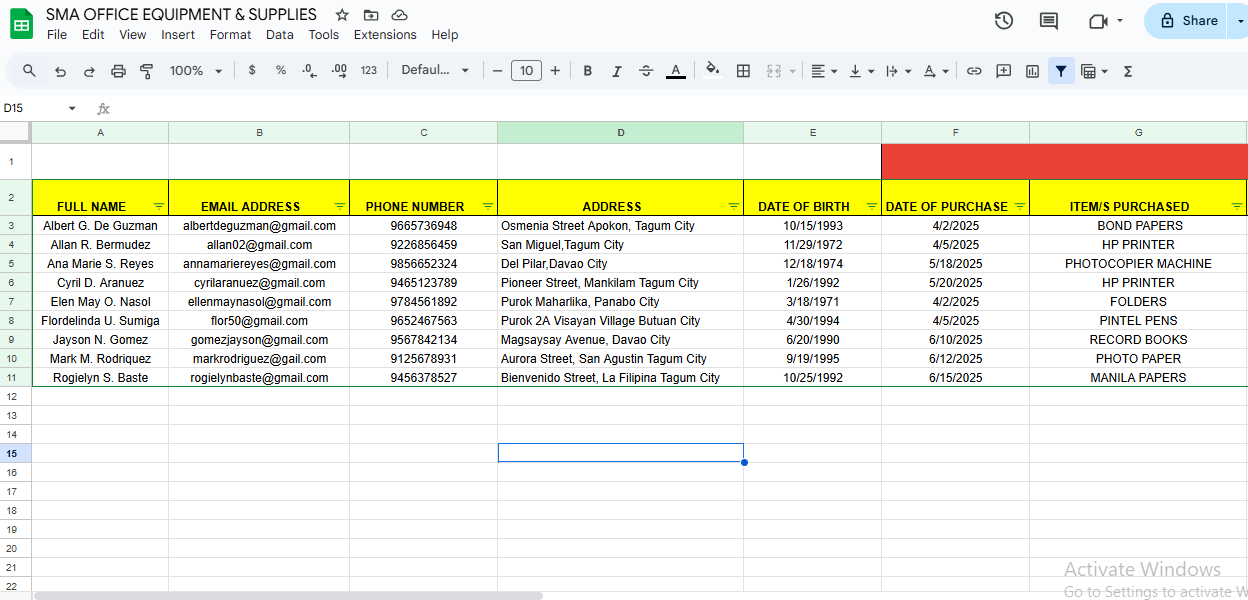
Task: Toggle bold formatting
Action: pos(588,71)
